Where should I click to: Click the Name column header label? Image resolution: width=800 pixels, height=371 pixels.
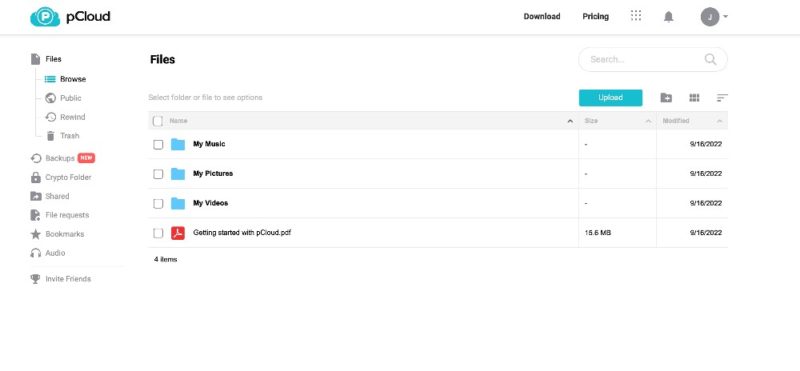tap(178, 121)
